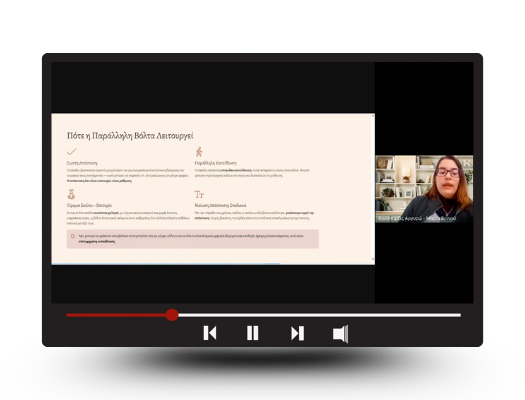This screenshot has width=525, height=400.
Task: Seek within the red played progress section
Action: coord(116,315)
